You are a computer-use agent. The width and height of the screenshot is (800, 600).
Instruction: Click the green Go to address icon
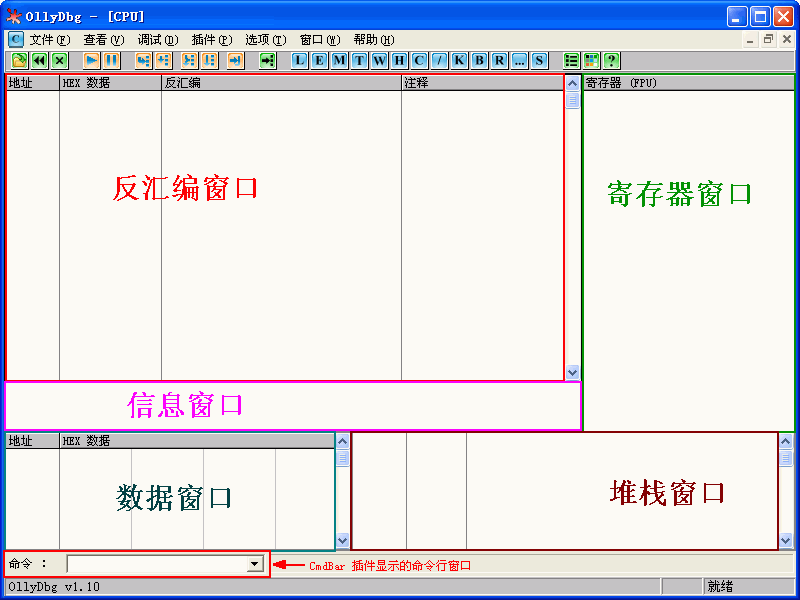(x=268, y=61)
